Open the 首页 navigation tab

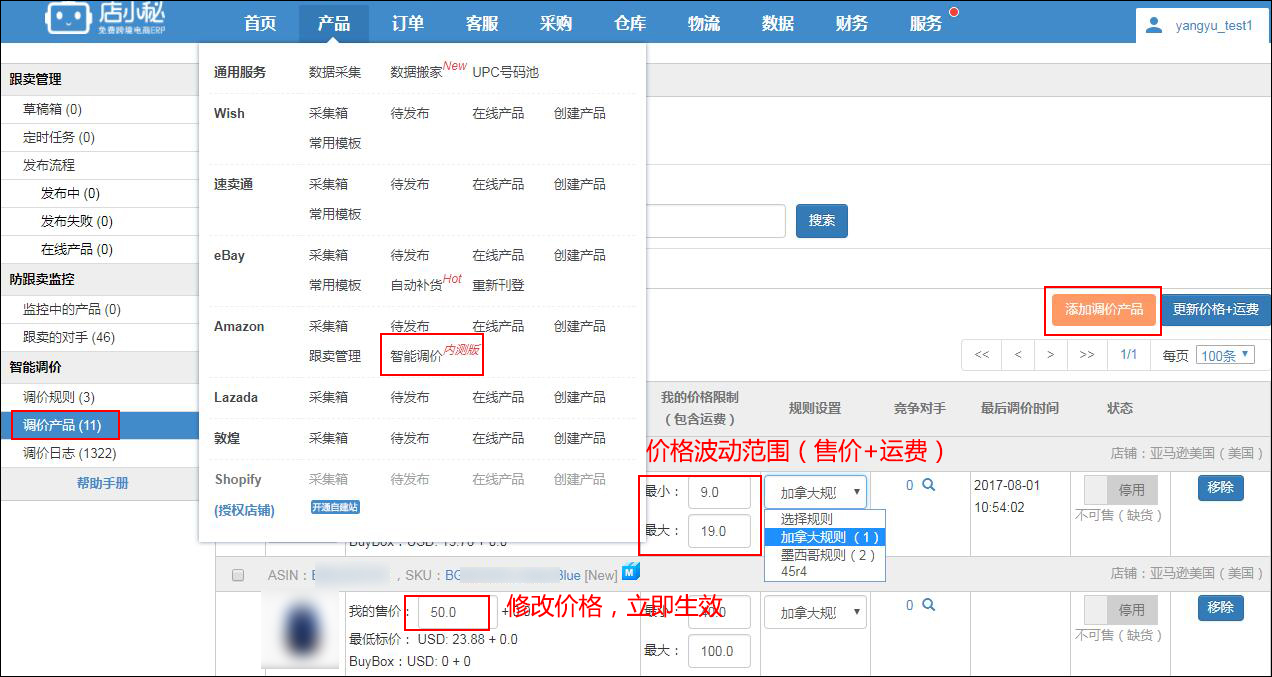point(260,23)
